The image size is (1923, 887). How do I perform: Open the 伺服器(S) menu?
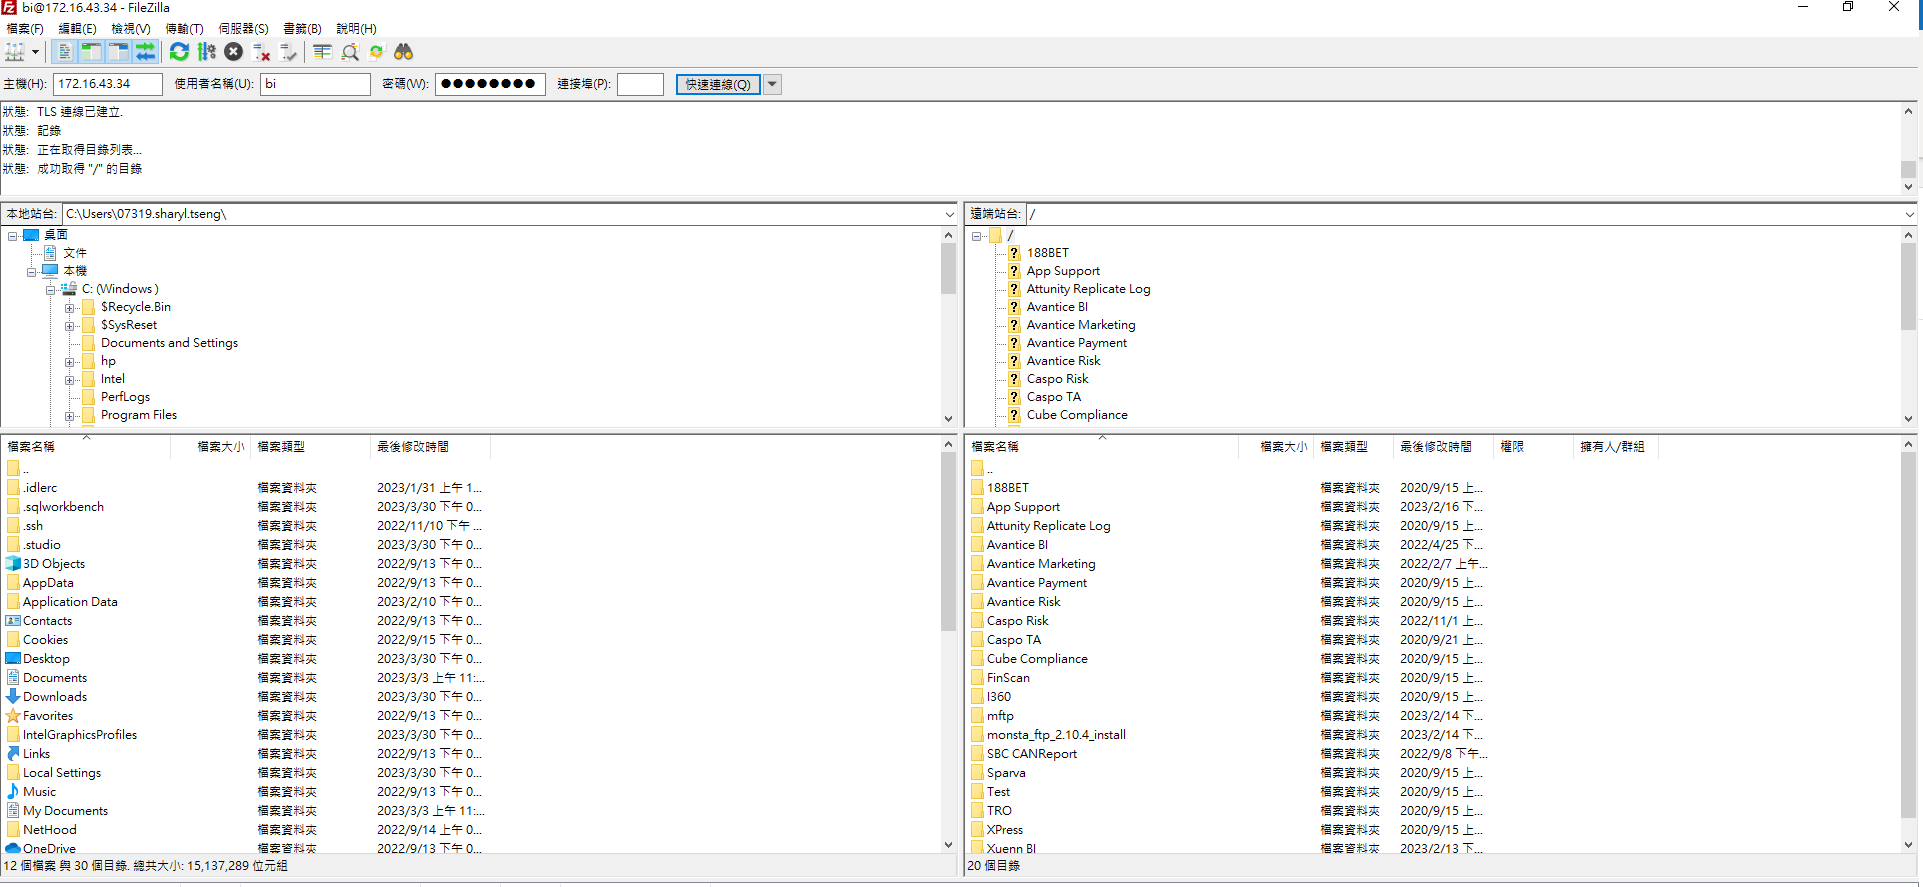(x=243, y=29)
